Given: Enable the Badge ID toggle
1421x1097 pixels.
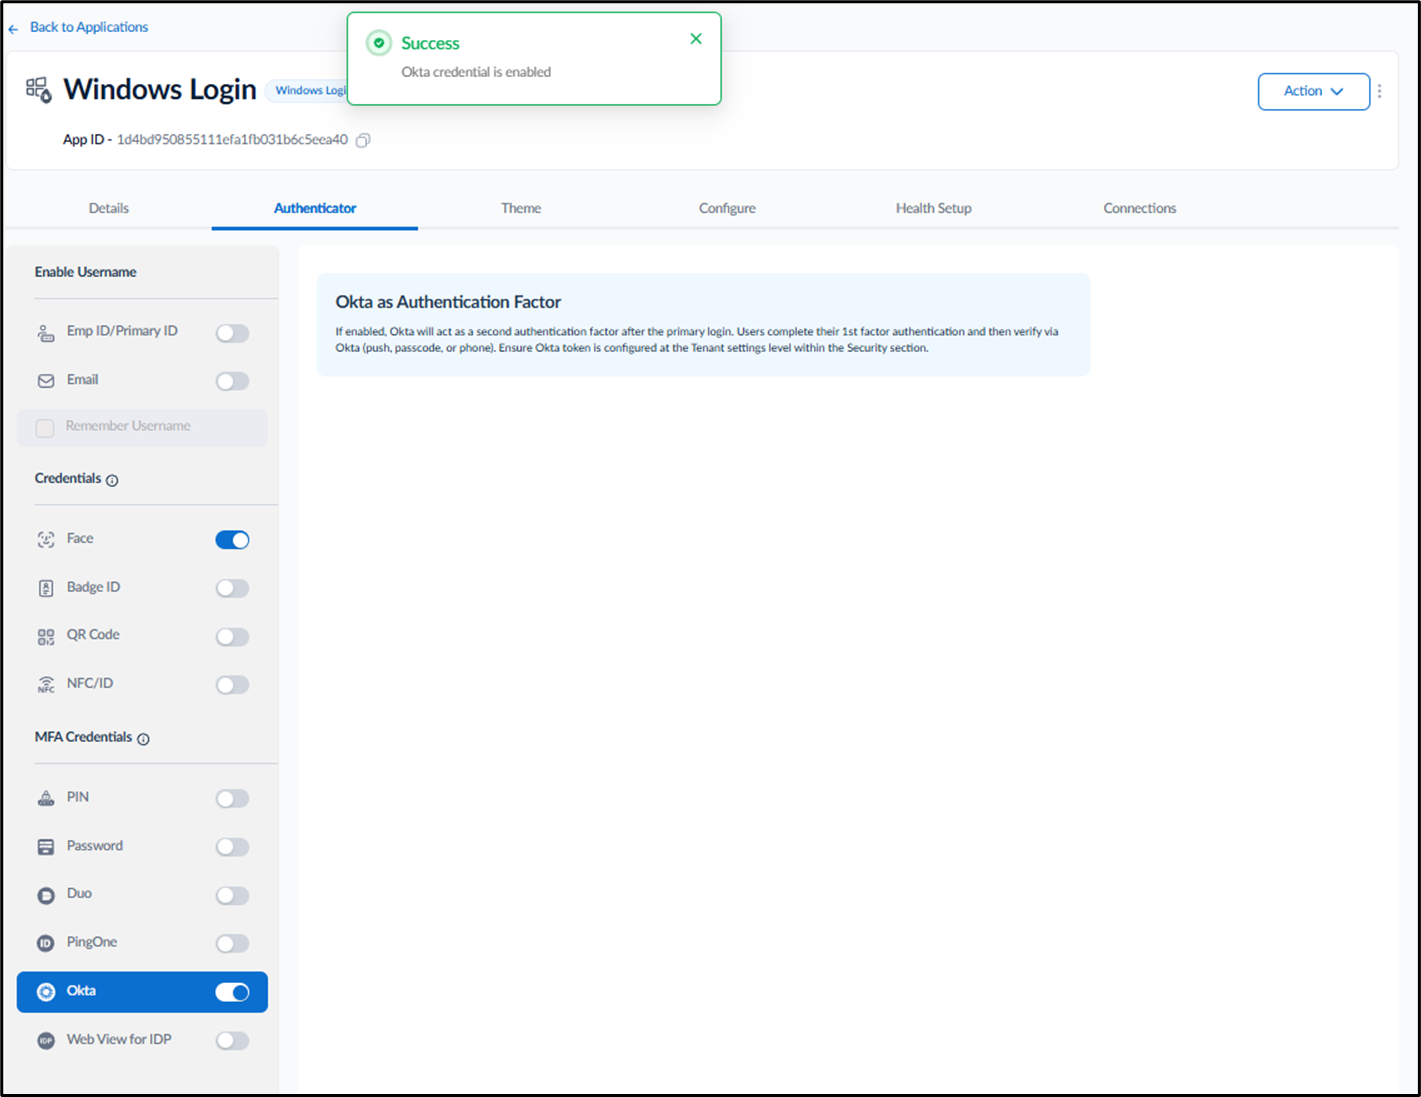Looking at the screenshot, I should 232,588.
